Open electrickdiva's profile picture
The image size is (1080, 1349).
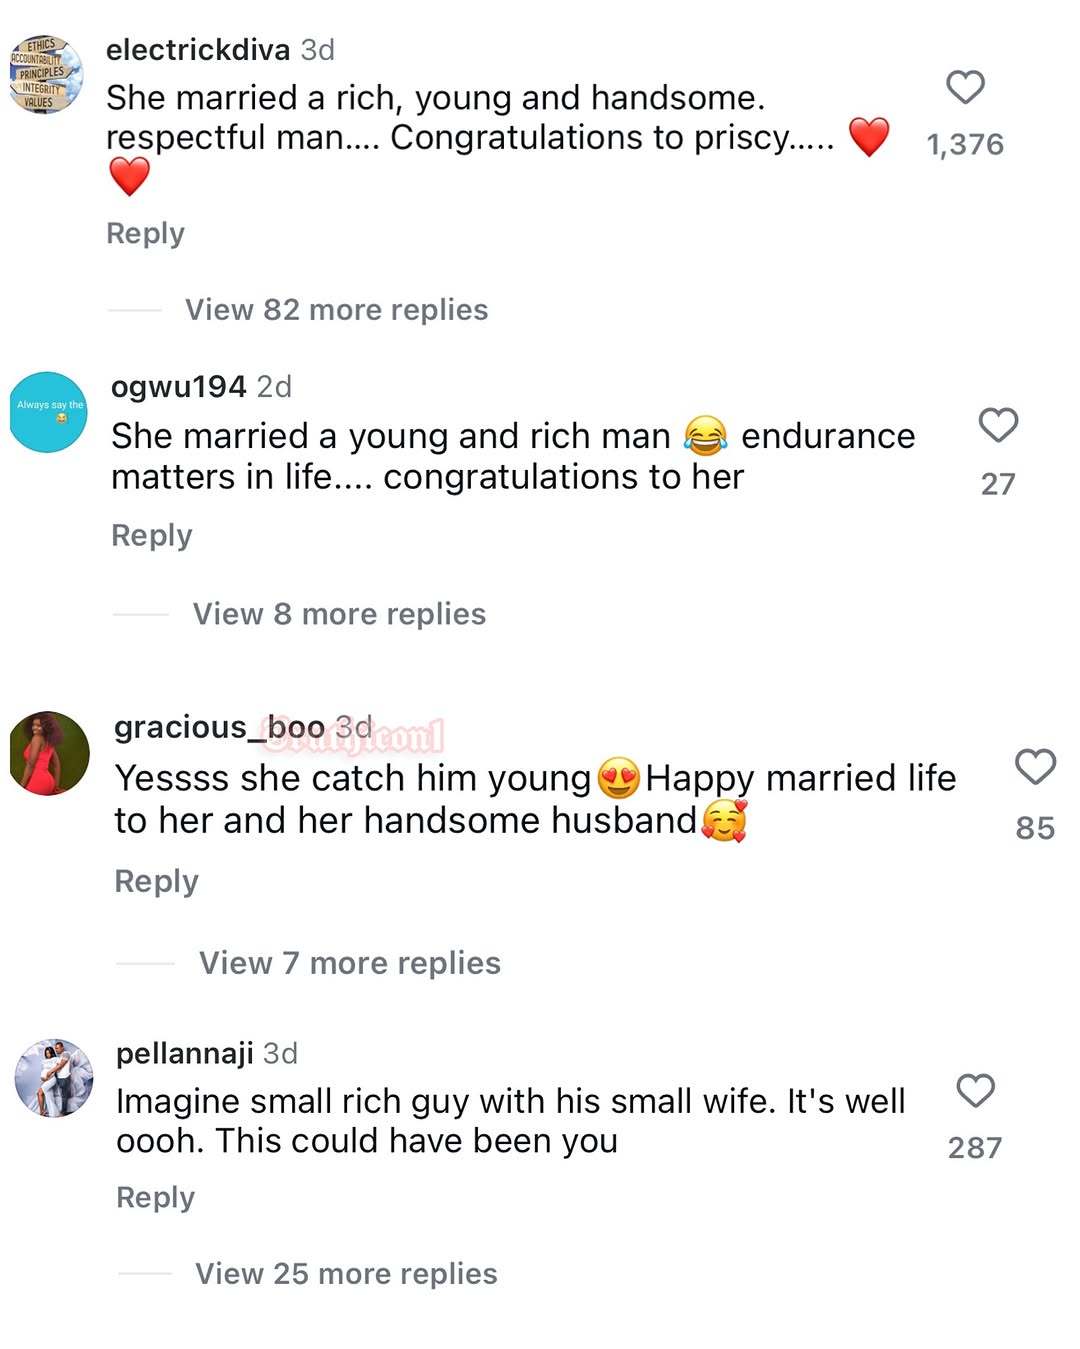(46, 74)
